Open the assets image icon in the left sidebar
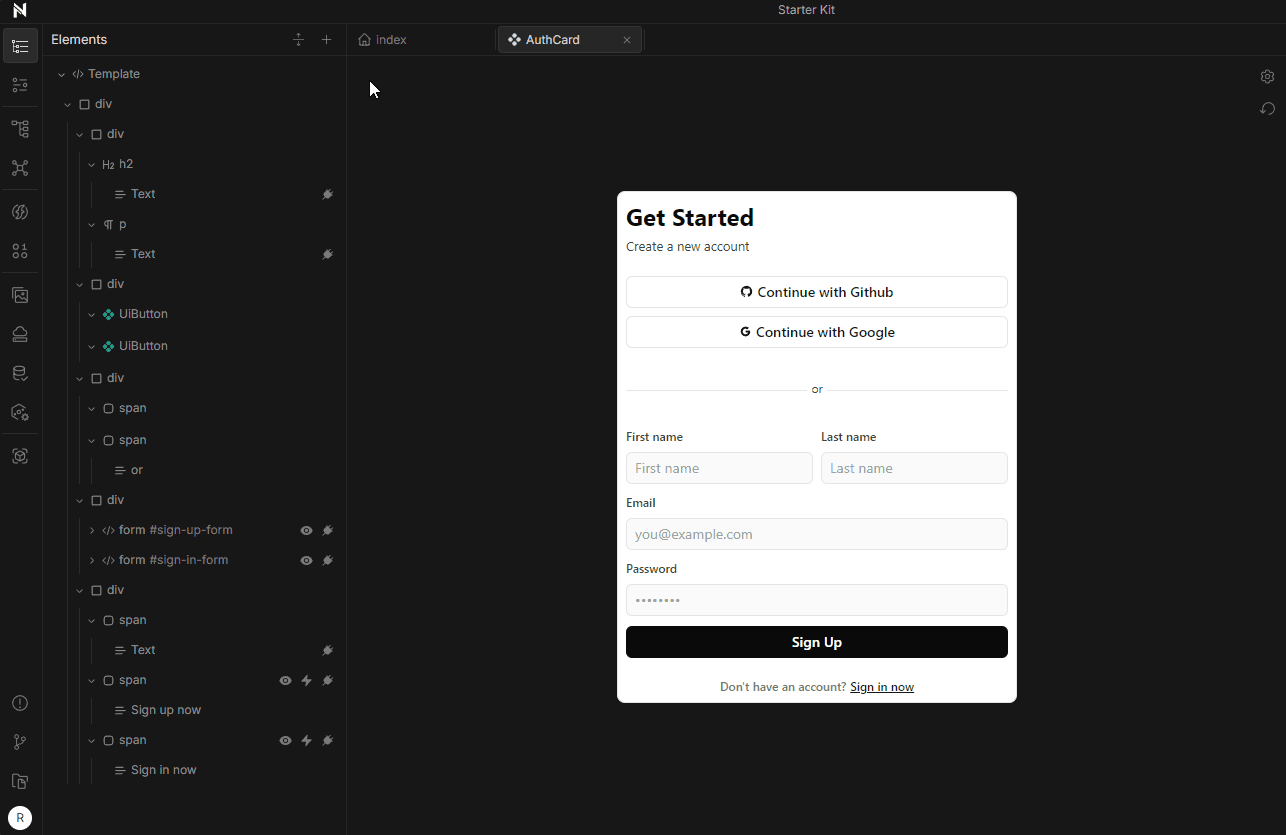Viewport: 1286px width, 835px height. [x=20, y=295]
